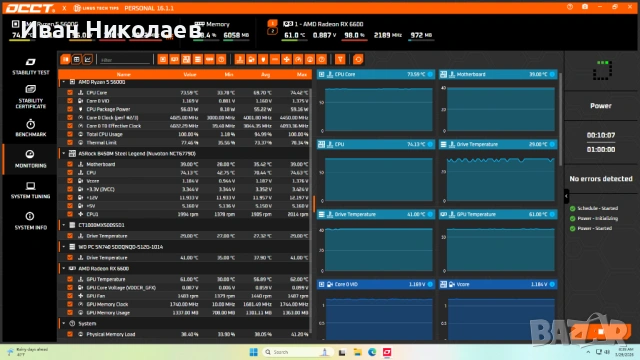640x360 pixels.
Task: Click the 'Power - Initializing' log entry
Action: pos(598,218)
